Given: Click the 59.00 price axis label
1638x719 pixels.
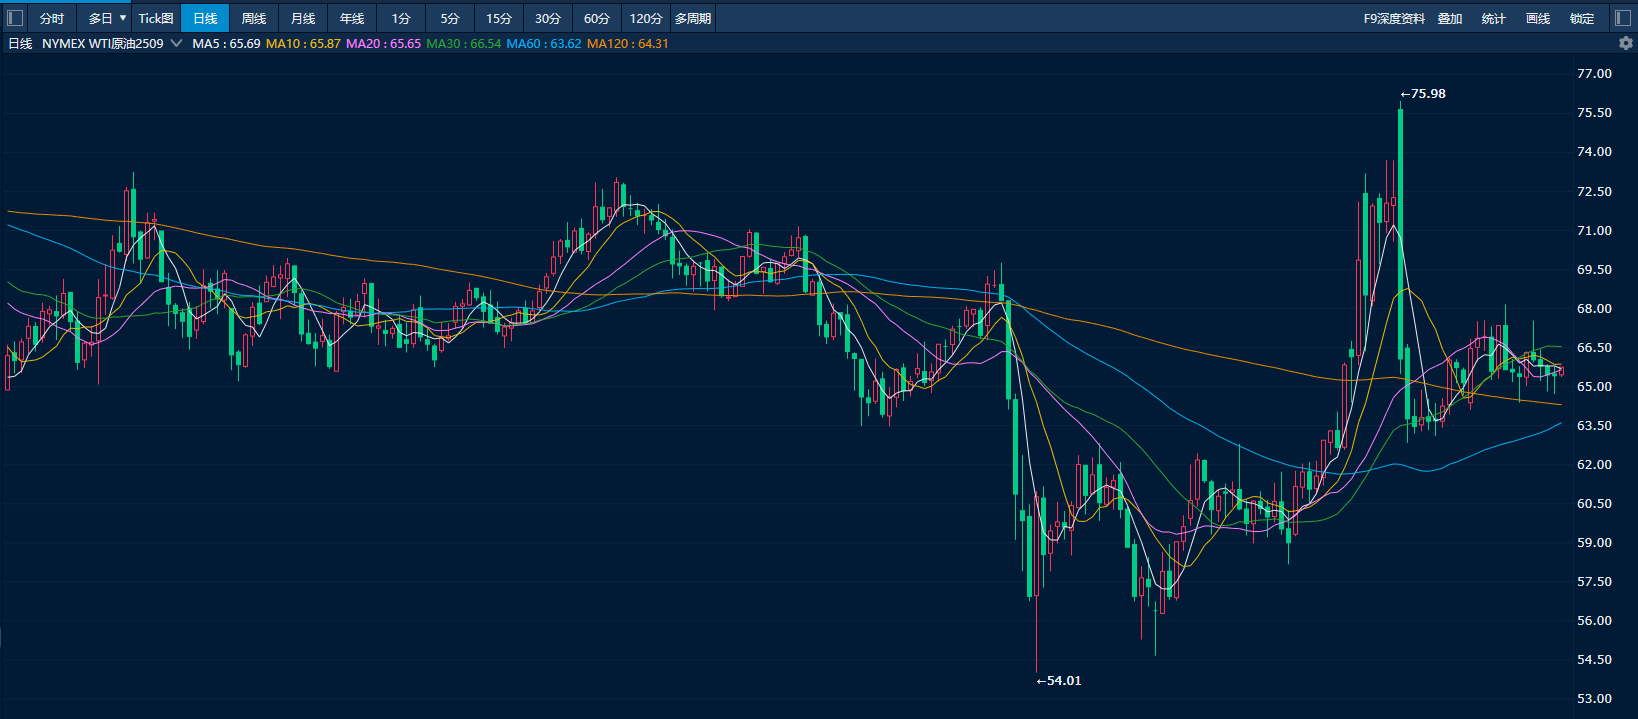Looking at the screenshot, I should click(1594, 542).
